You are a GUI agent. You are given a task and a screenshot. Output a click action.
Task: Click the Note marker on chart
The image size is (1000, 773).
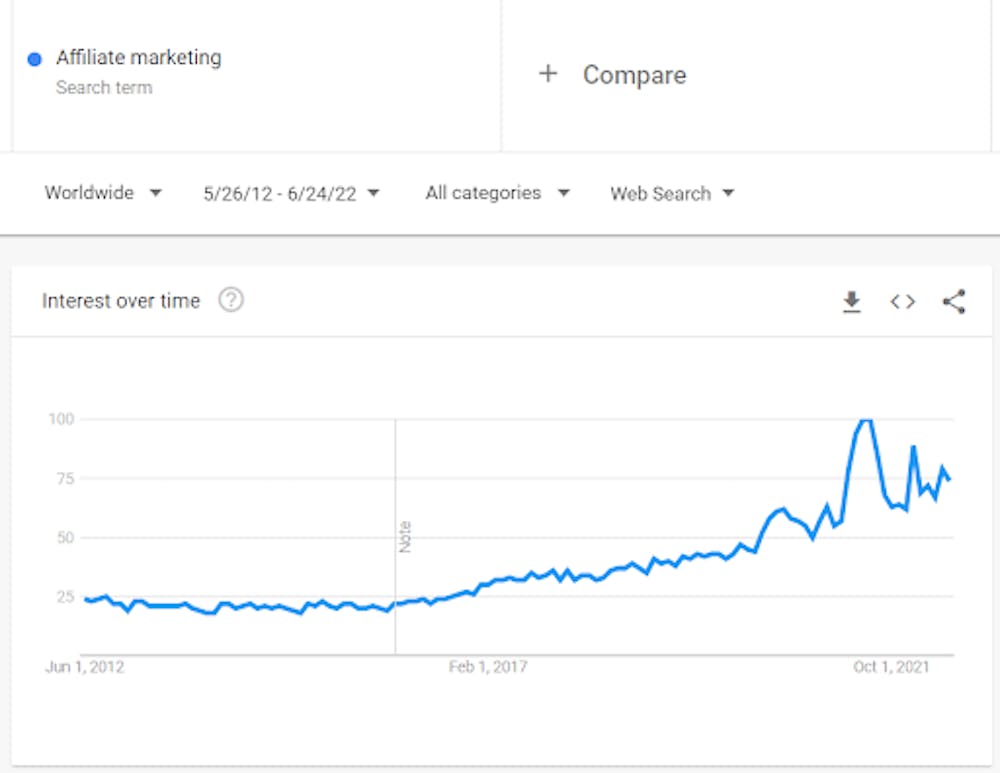(x=405, y=537)
